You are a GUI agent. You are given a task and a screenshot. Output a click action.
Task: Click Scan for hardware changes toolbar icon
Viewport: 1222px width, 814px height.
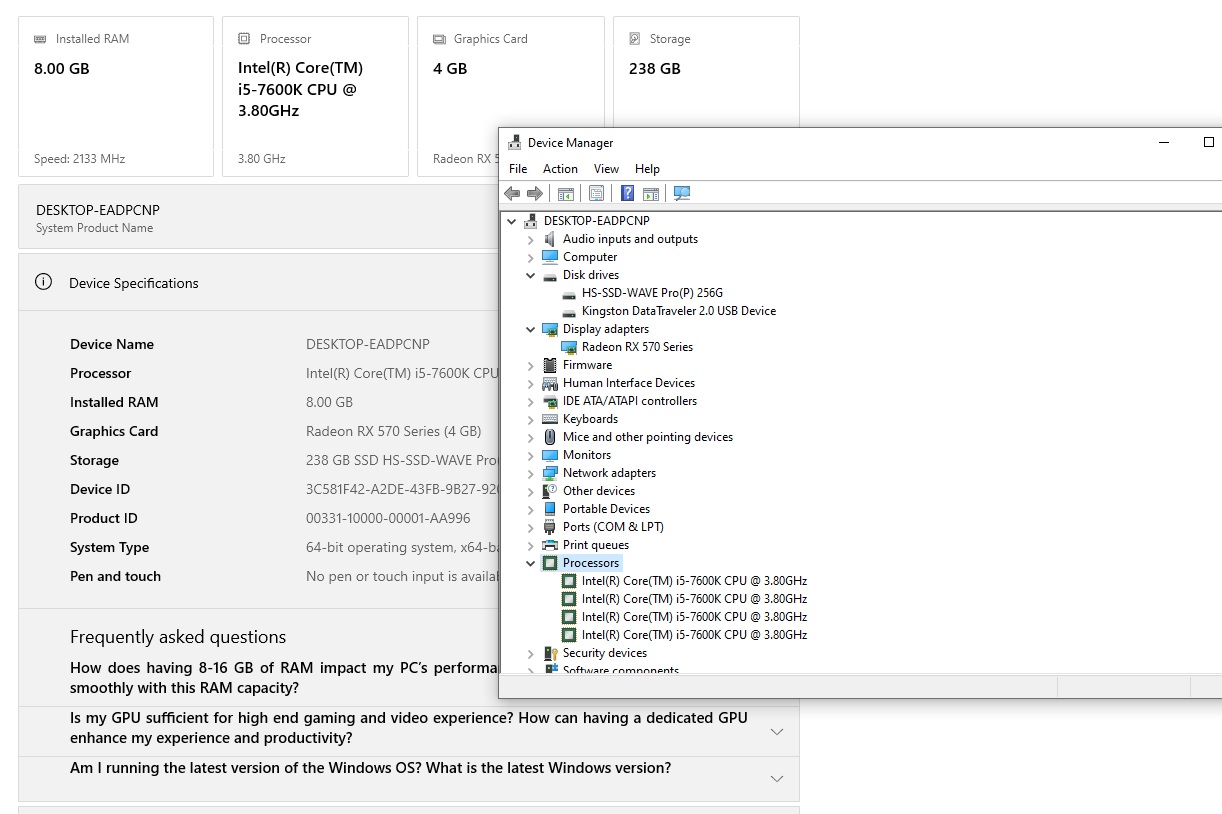[682, 193]
